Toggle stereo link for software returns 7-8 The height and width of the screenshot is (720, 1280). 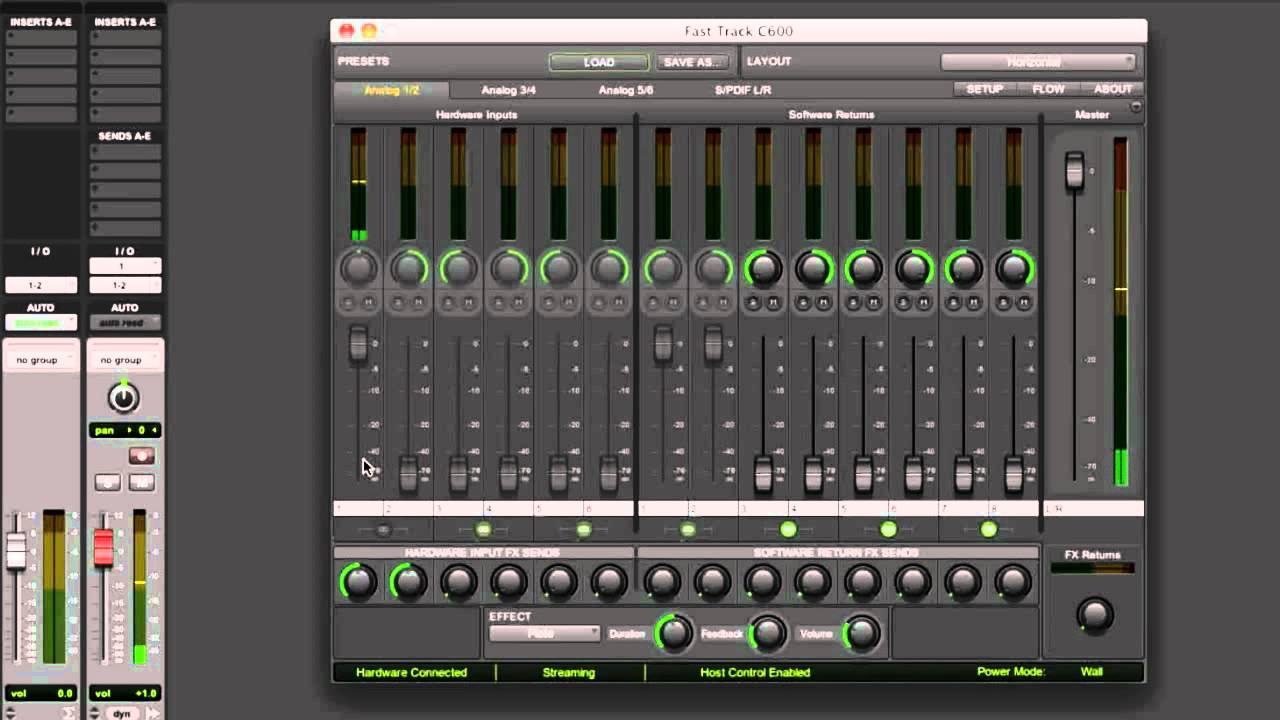(988, 530)
